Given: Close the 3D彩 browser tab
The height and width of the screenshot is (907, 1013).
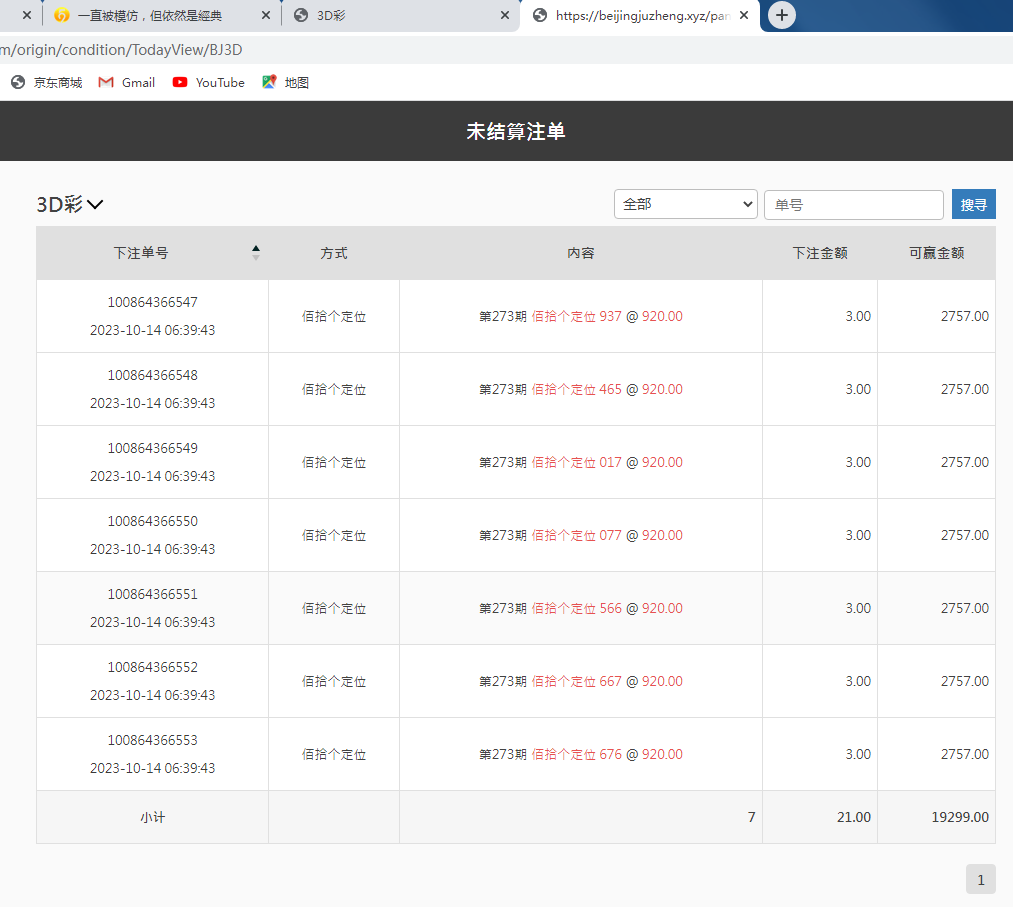Looking at the screenshot, I should 505,15.
